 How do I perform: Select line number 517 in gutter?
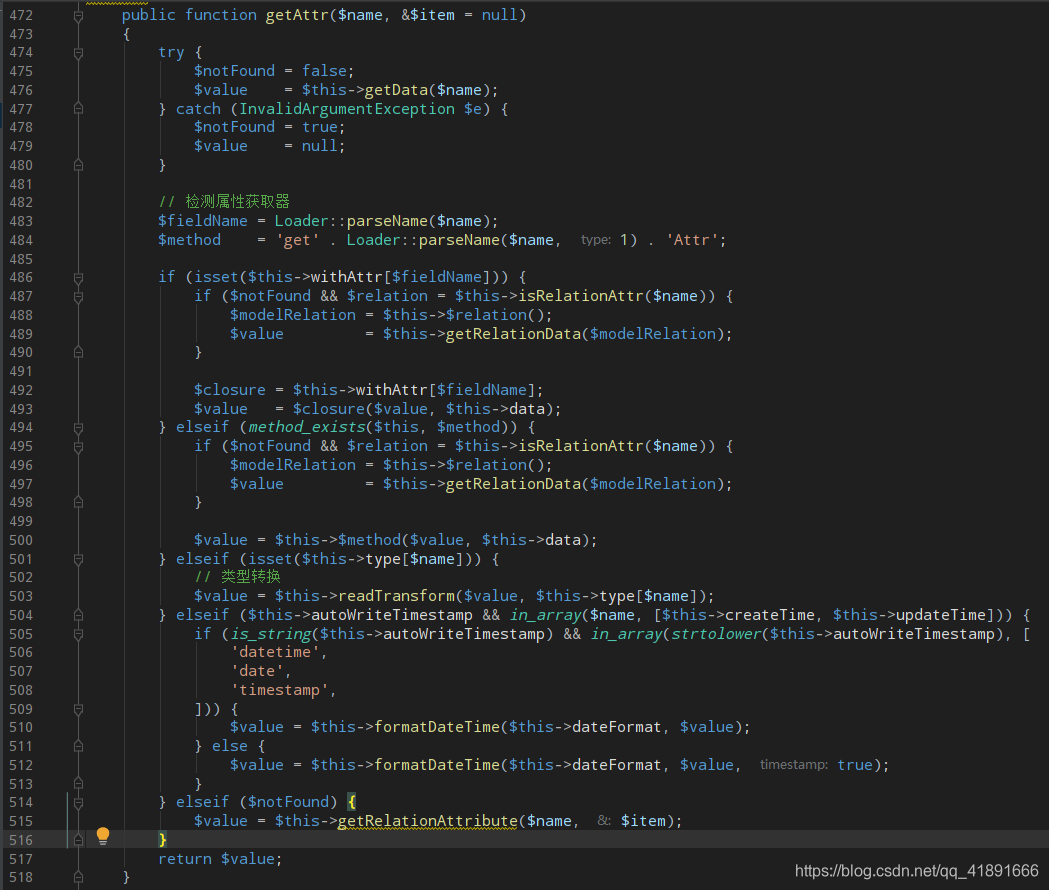point(21,859)
